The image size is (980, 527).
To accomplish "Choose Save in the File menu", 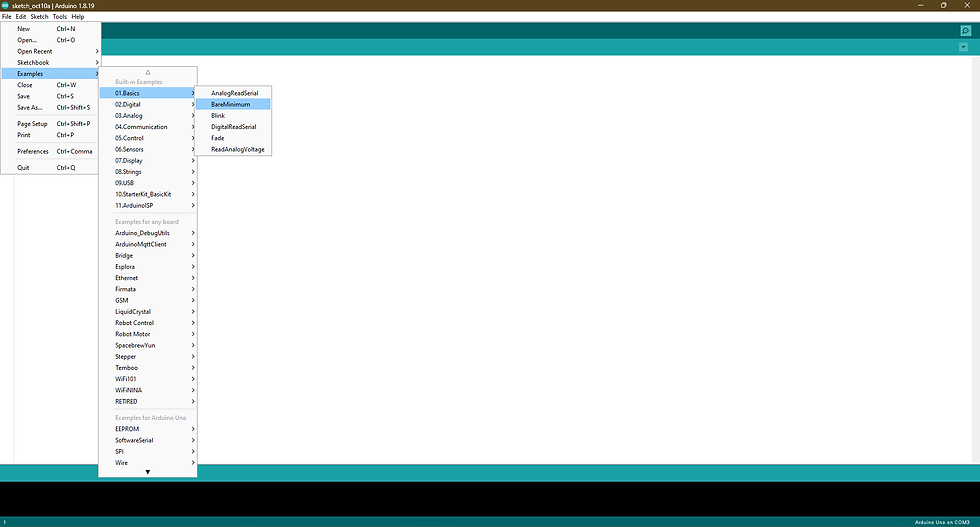I will [x=50, y=96].
